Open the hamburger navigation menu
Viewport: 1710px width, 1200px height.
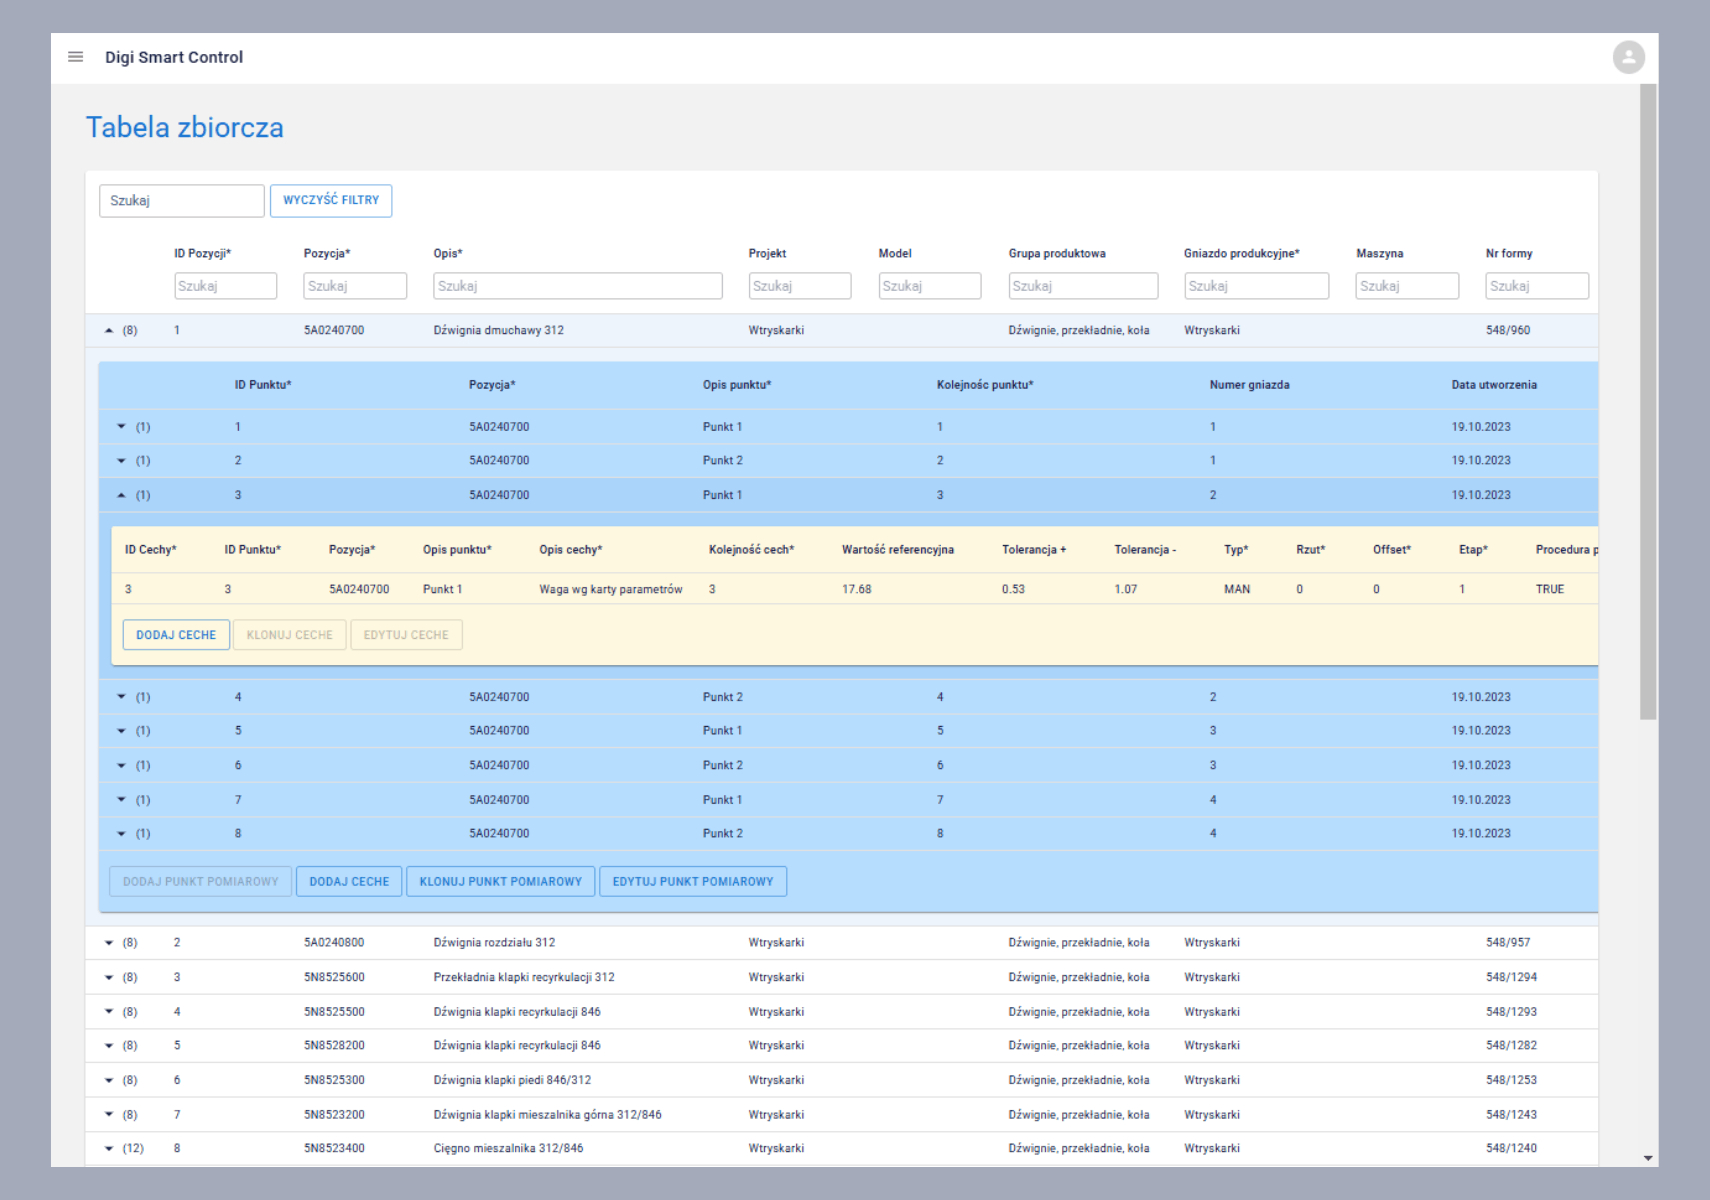[75, 57]
